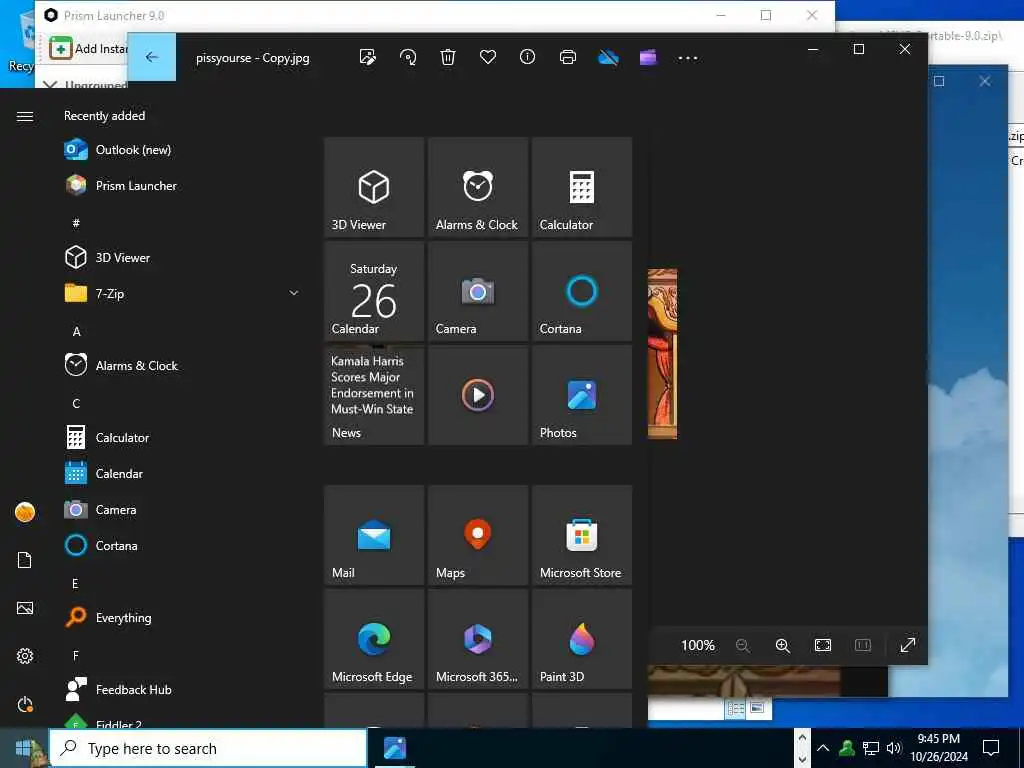This screenshot has height=768, width=1024.
Task: Open 3D Viewer in the app list
Action: (183, 257)
